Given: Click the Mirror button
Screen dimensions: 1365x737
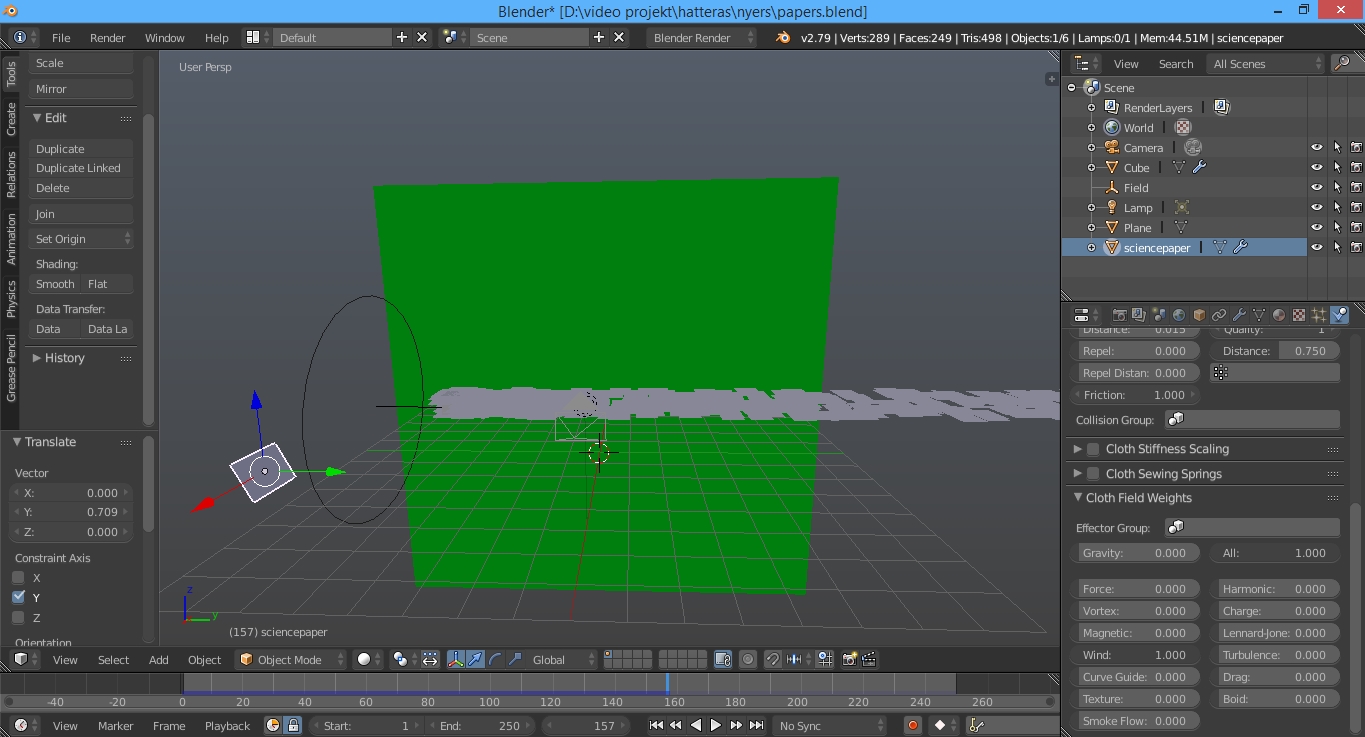Looking at the screenshot, I should click(x=81, y=89).
